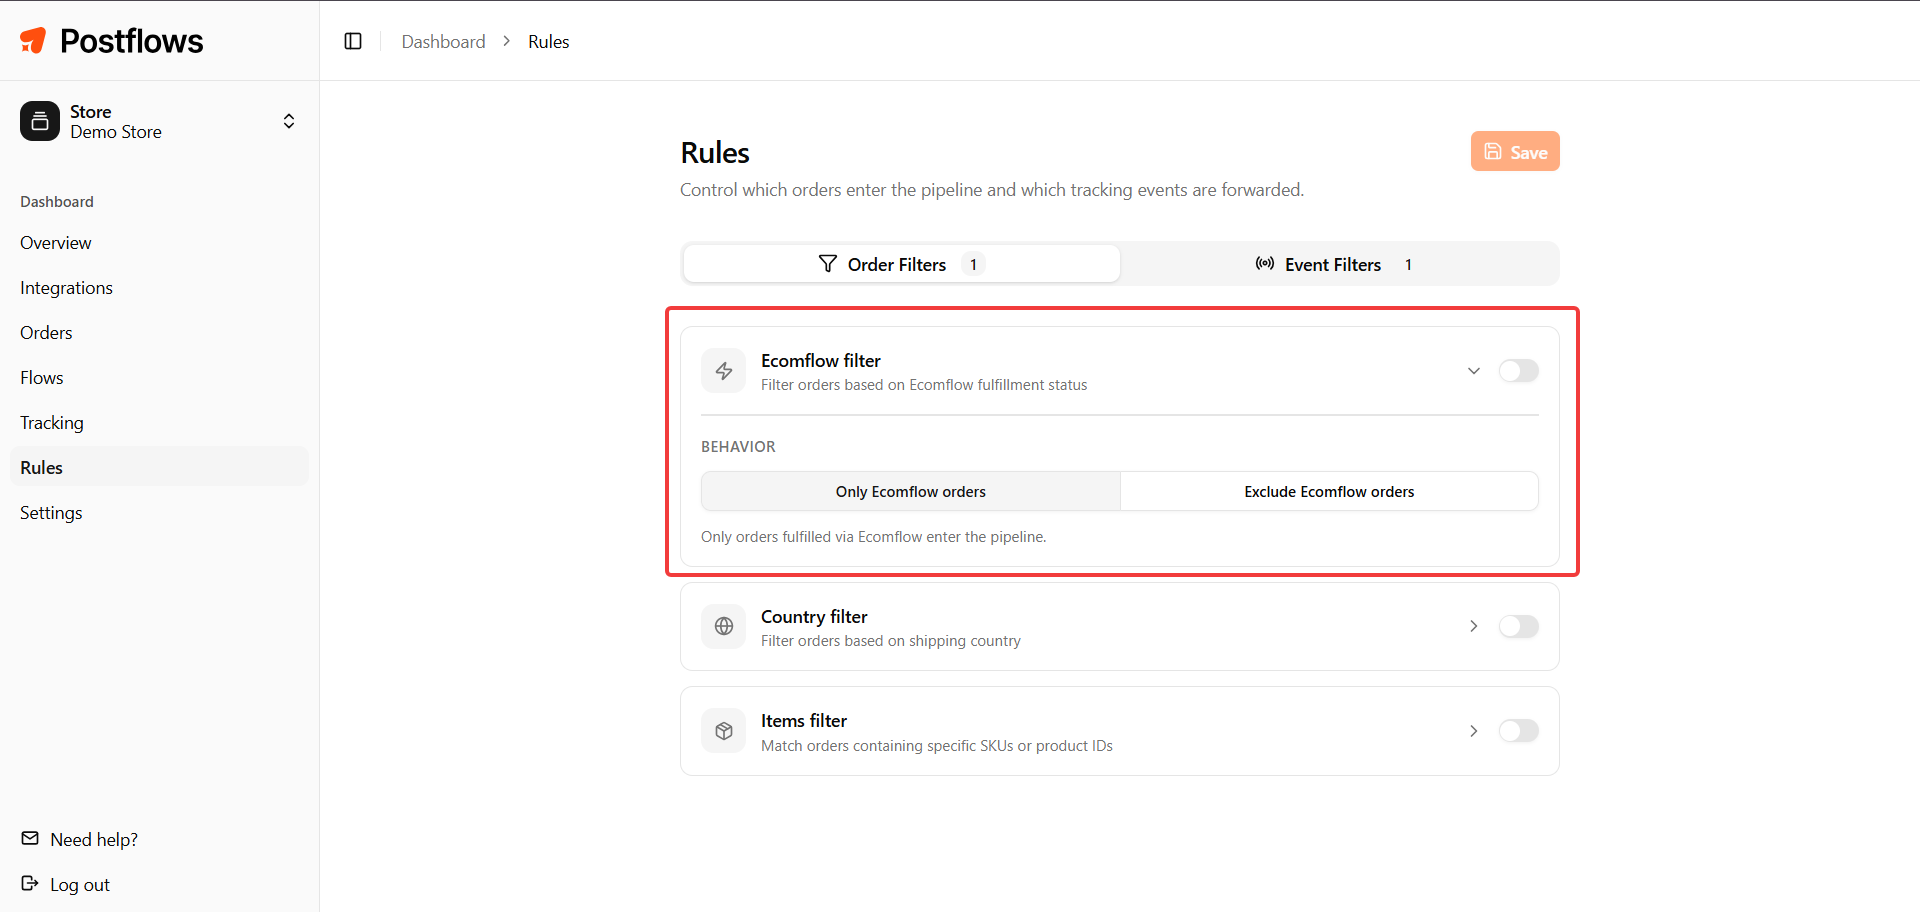
Task: Click the Ecomflow filter title
Action: tap(821, 360)
